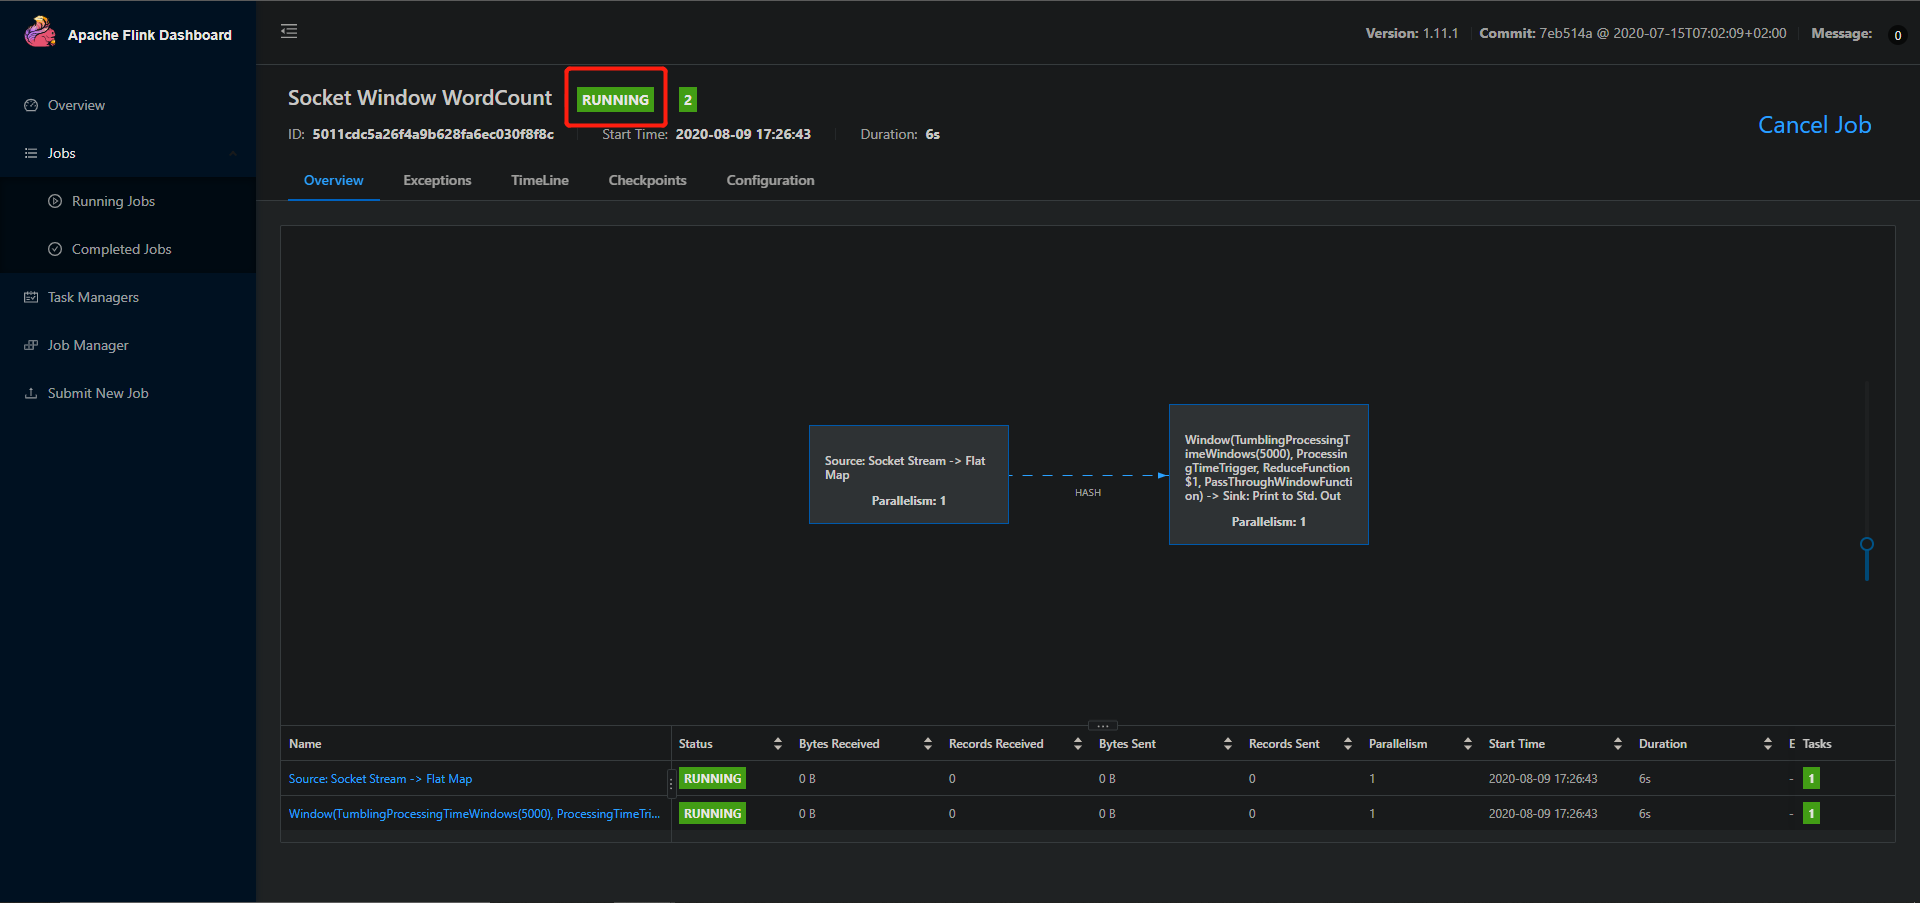Sort the table by Records Sent
Viewport: 1920px width, 903px height.
tap(1348, 743)
